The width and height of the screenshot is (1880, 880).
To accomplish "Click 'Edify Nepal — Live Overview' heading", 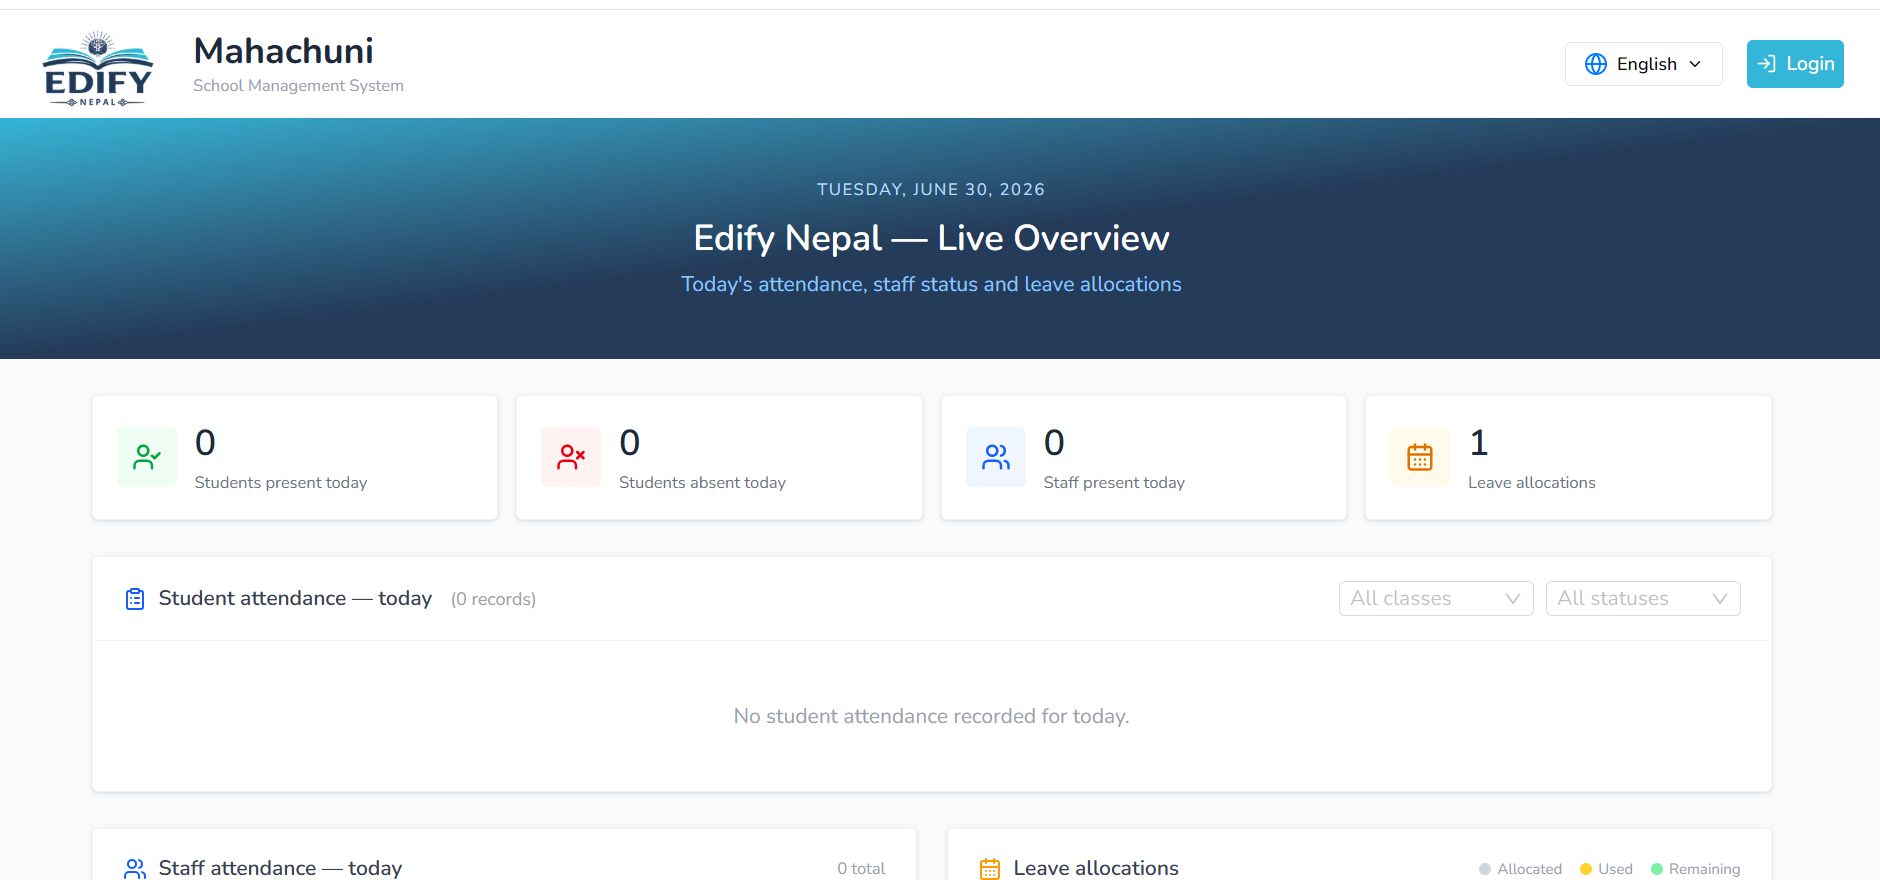I will click(x=931, y=238).
